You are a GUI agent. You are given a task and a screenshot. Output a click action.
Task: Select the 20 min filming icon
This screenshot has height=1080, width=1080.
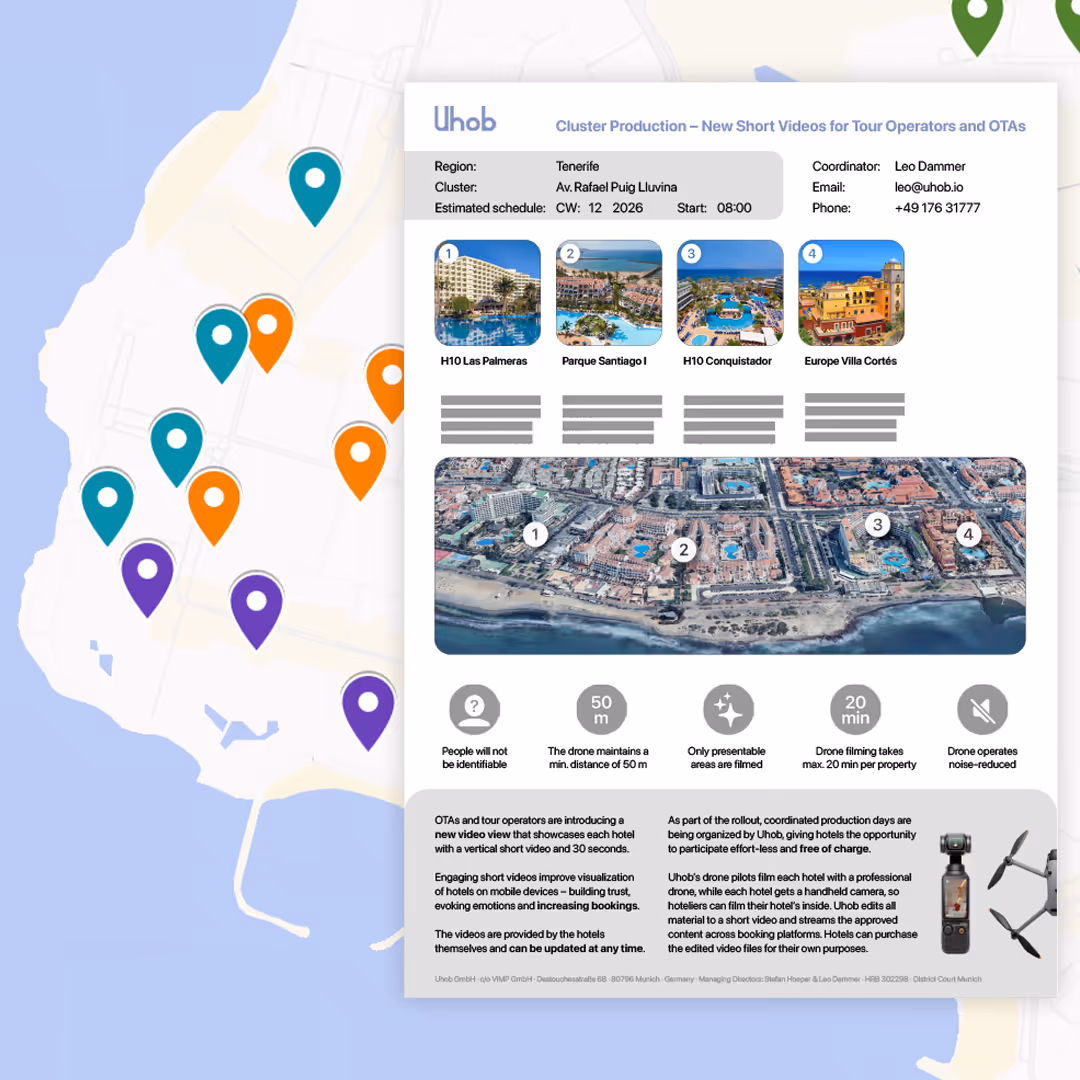[855, 709]
